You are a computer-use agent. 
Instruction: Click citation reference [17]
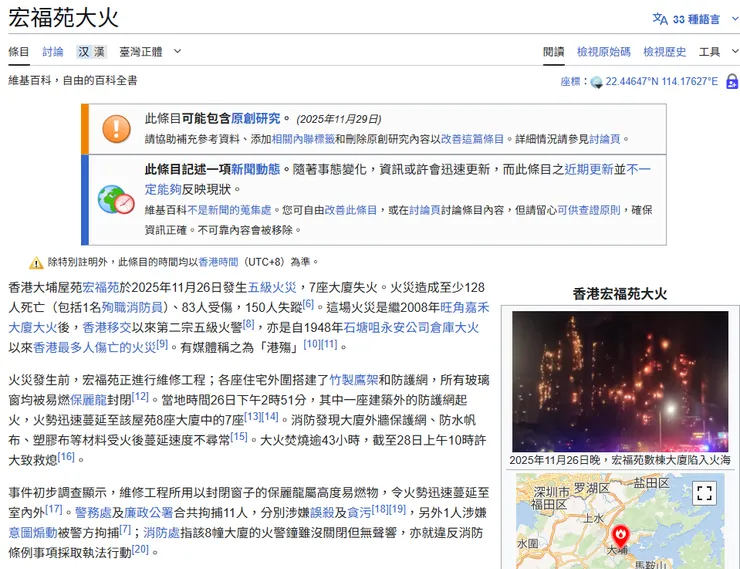point(54,510)
